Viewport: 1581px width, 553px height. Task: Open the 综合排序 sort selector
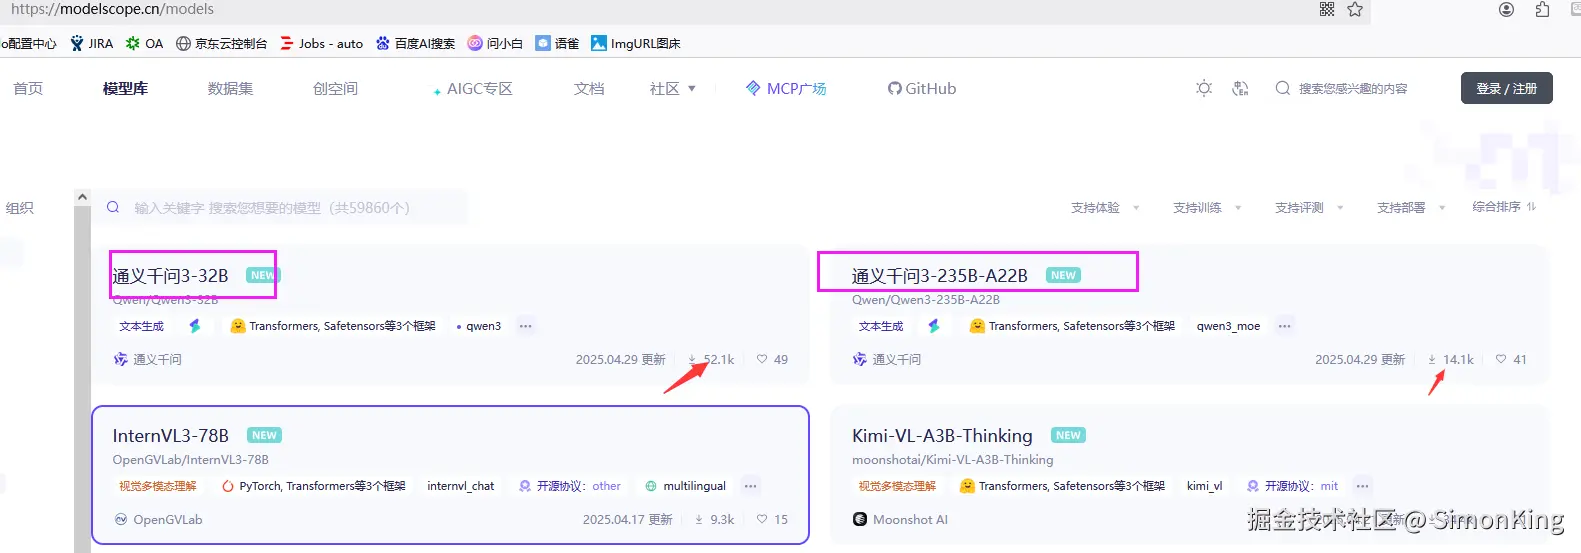(x=1504, y=206)
